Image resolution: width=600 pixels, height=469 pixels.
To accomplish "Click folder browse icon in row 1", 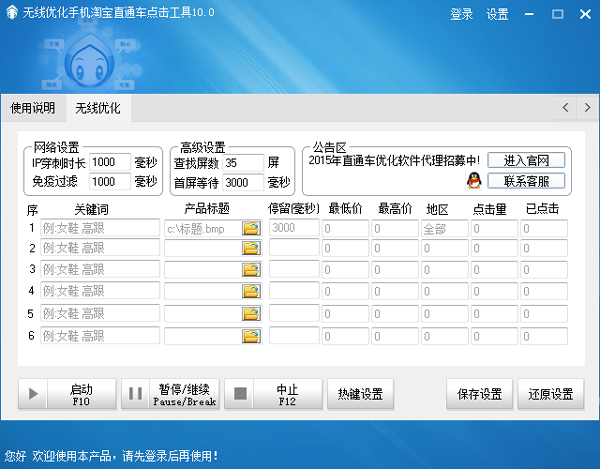I will pos(250,228).
